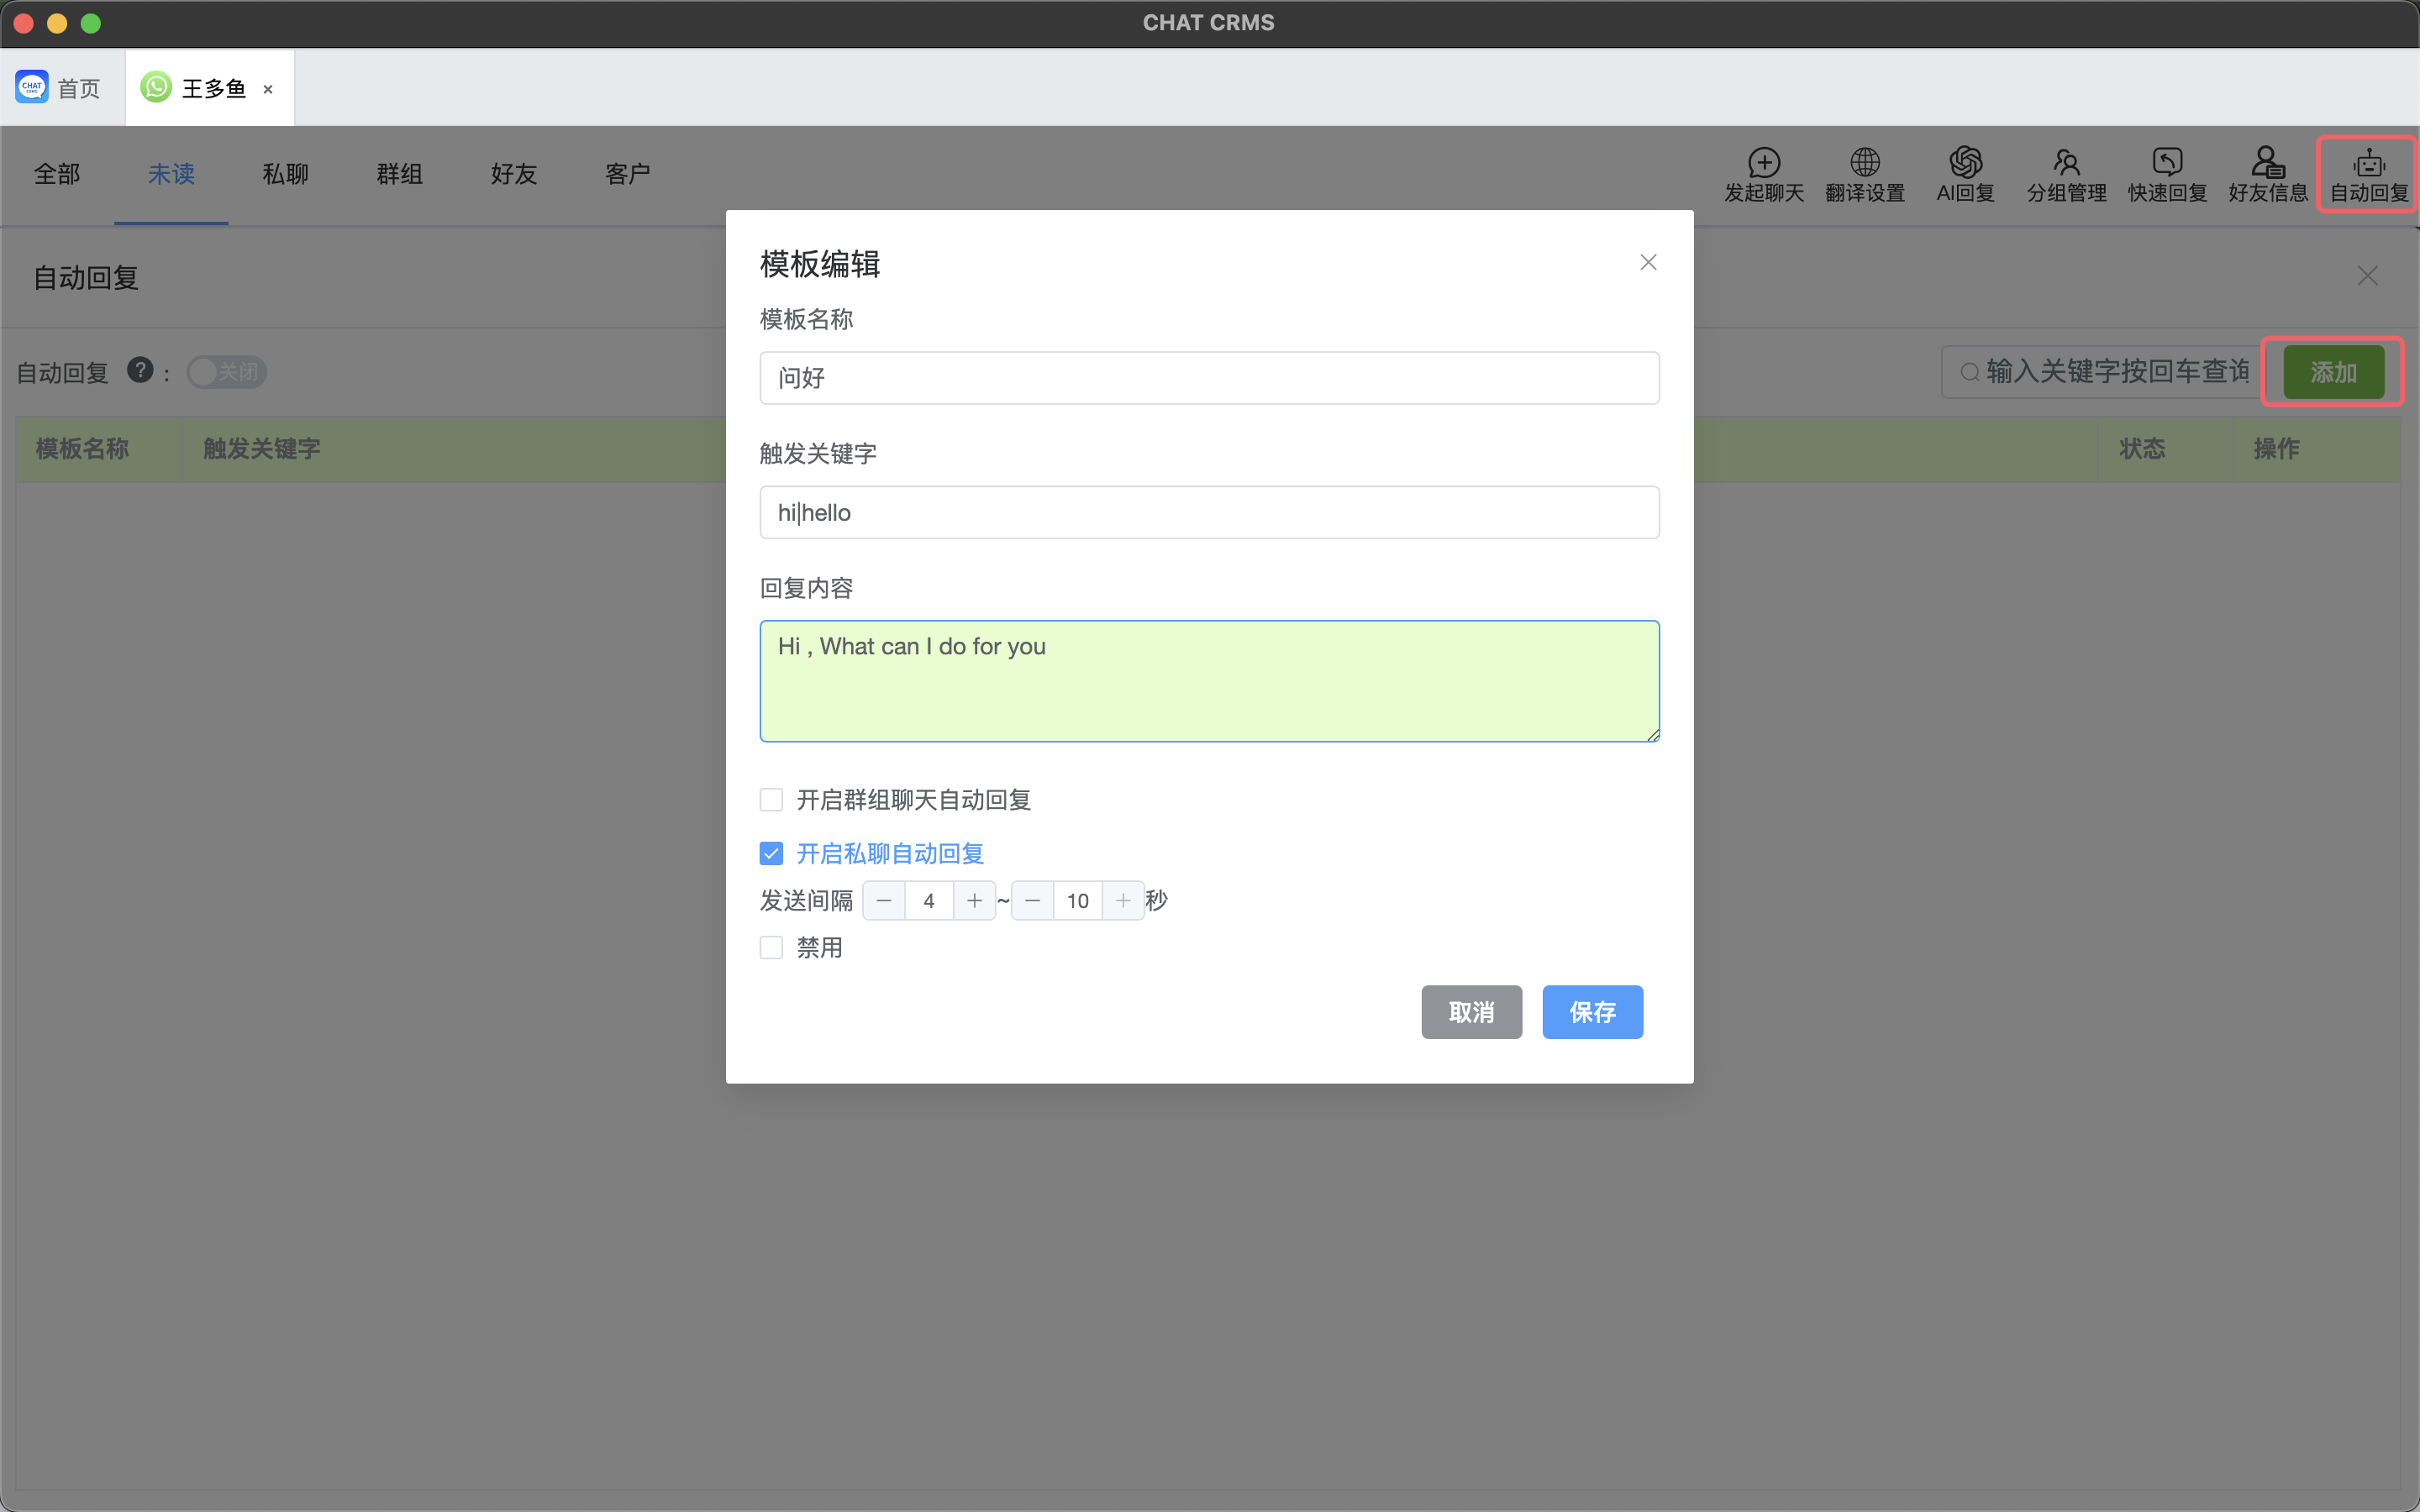Switch to the 全部 tab
2420x1512 pixels.
click(57, 174)
